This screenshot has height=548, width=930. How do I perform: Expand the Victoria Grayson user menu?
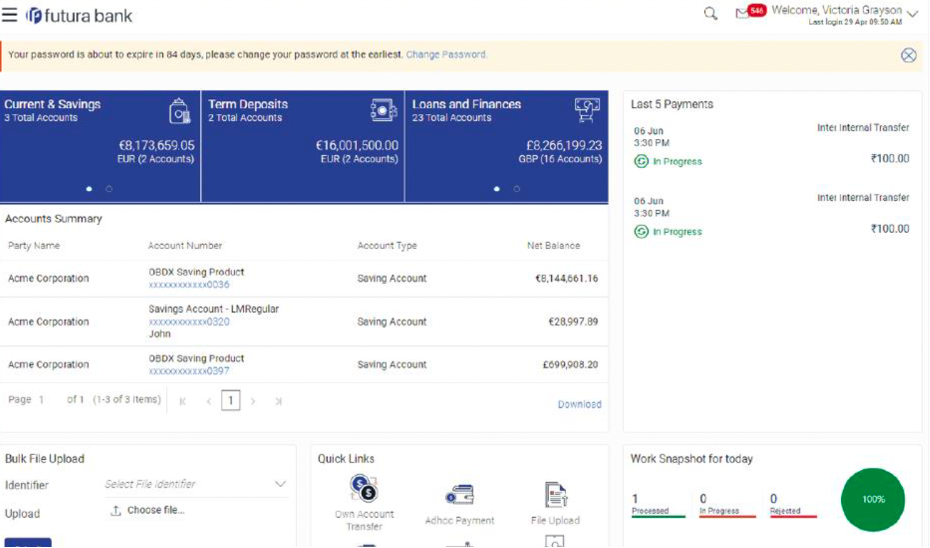(911, 14)
